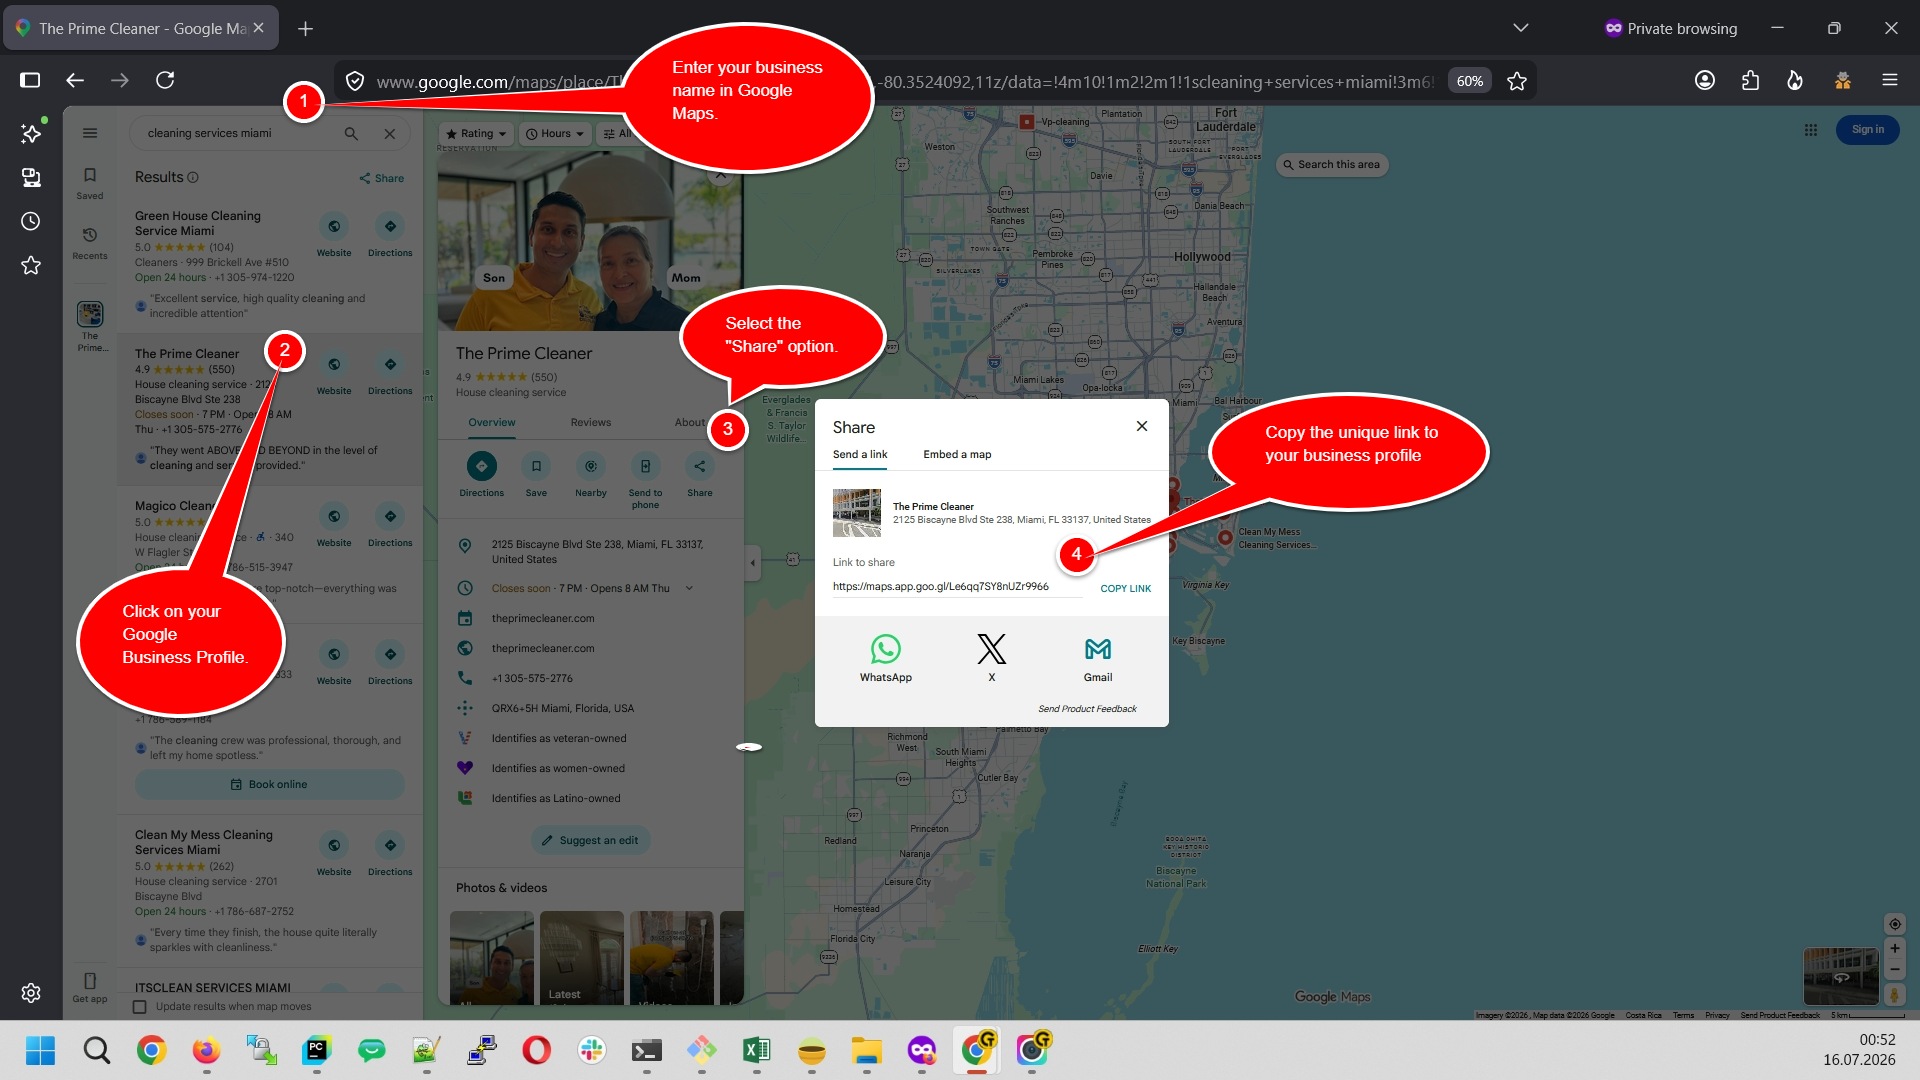Open browser application menu
Image resolution: width=1920 pixels, height=1080 pixels.
click(x=1889, y=80)
